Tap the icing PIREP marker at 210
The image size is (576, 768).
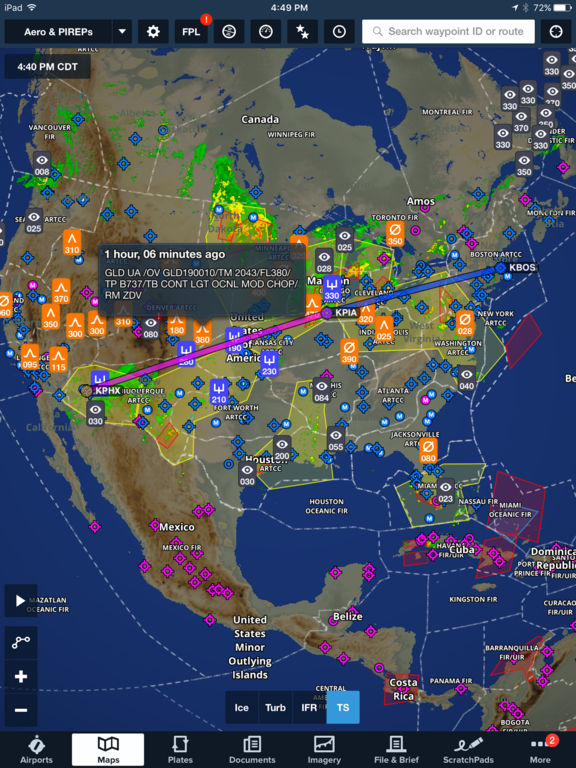click(x=219, y=392)
